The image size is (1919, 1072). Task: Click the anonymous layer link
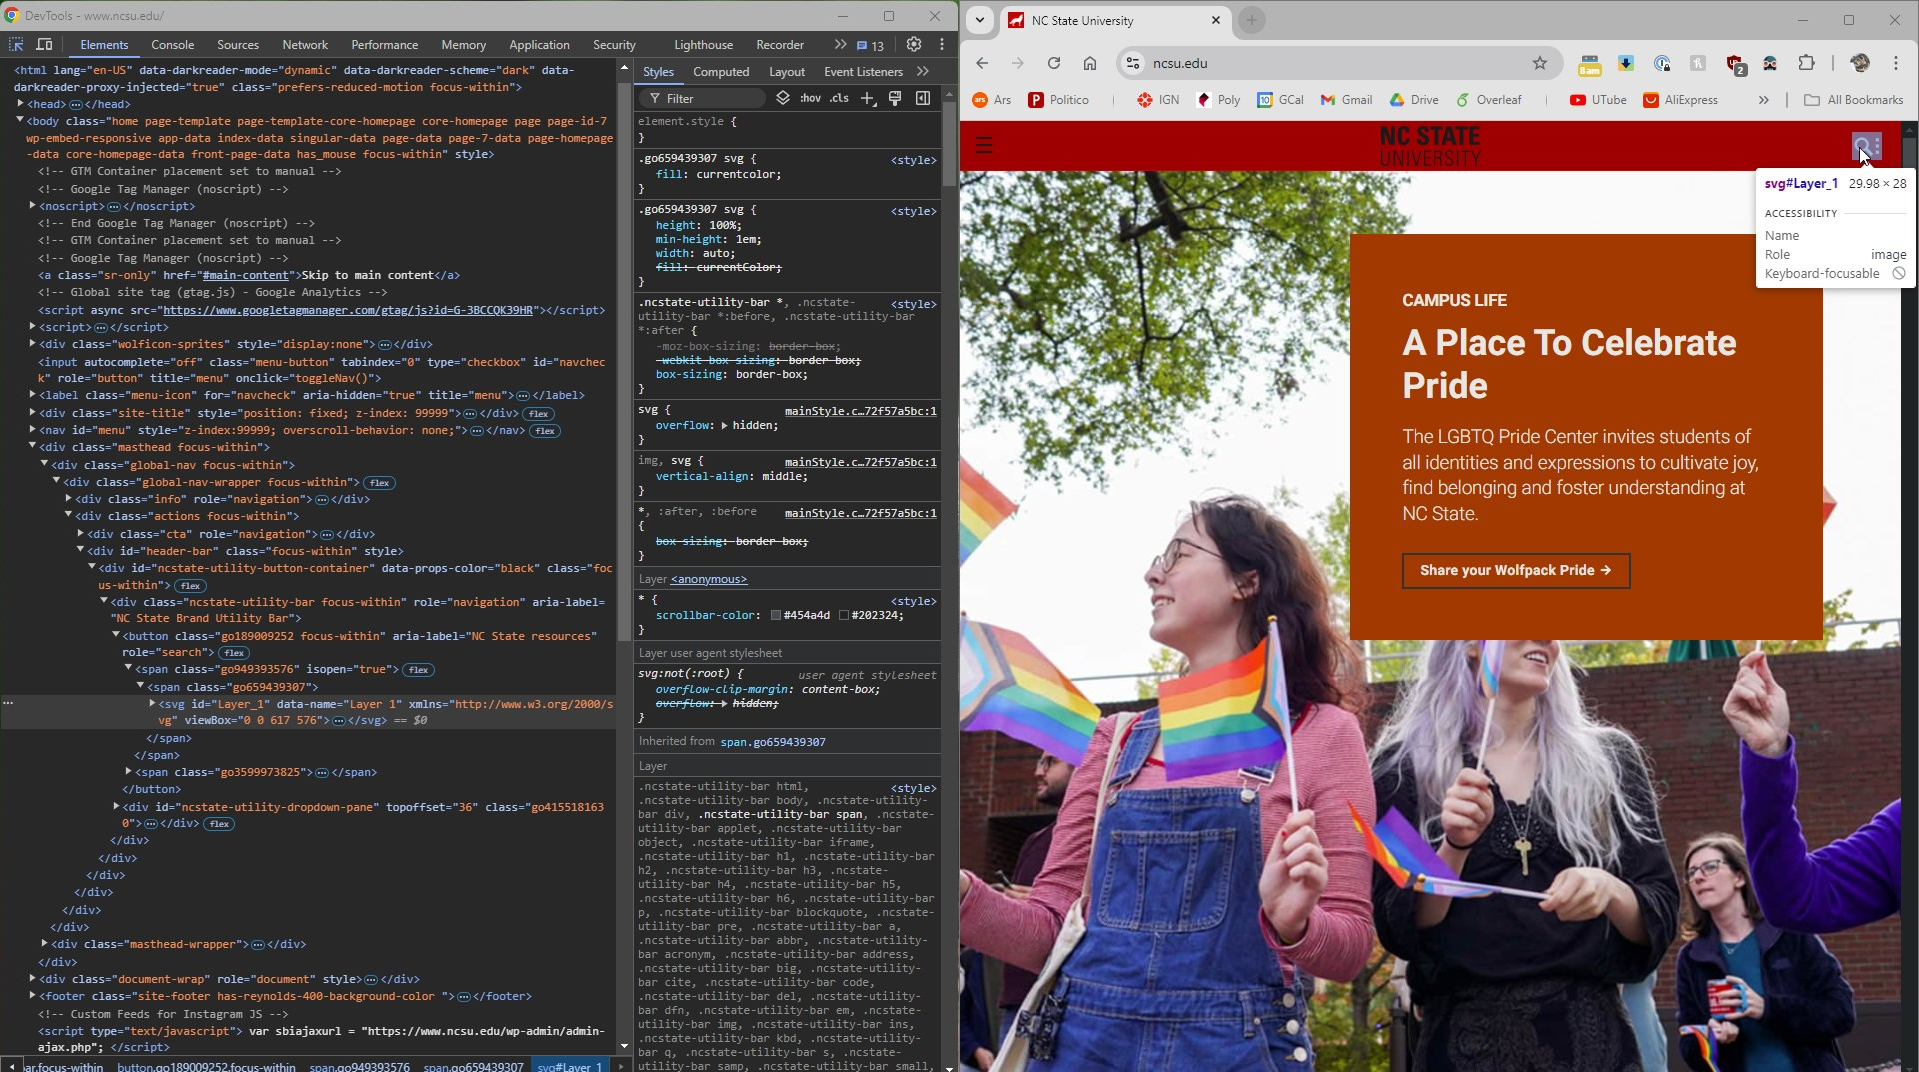coord(709,579)
